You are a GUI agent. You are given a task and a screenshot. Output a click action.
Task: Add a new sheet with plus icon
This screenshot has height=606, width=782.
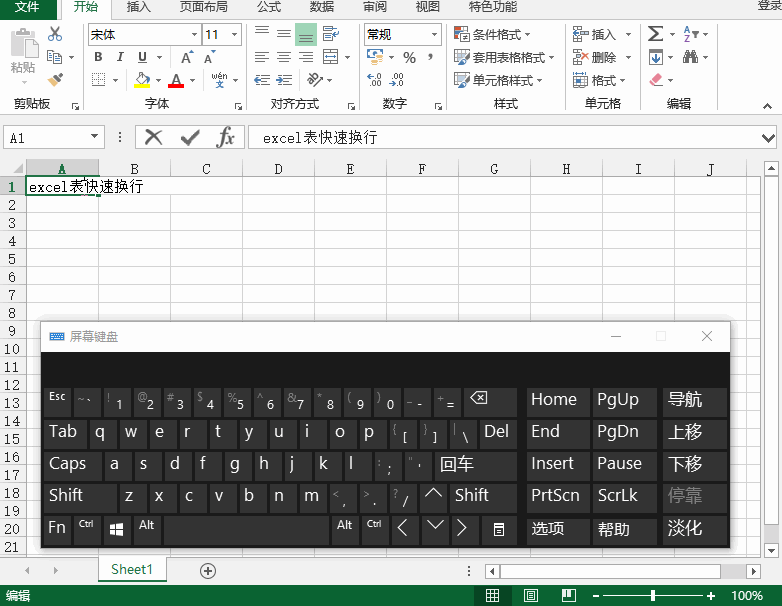pyautogui.click(x=208, y=570)
